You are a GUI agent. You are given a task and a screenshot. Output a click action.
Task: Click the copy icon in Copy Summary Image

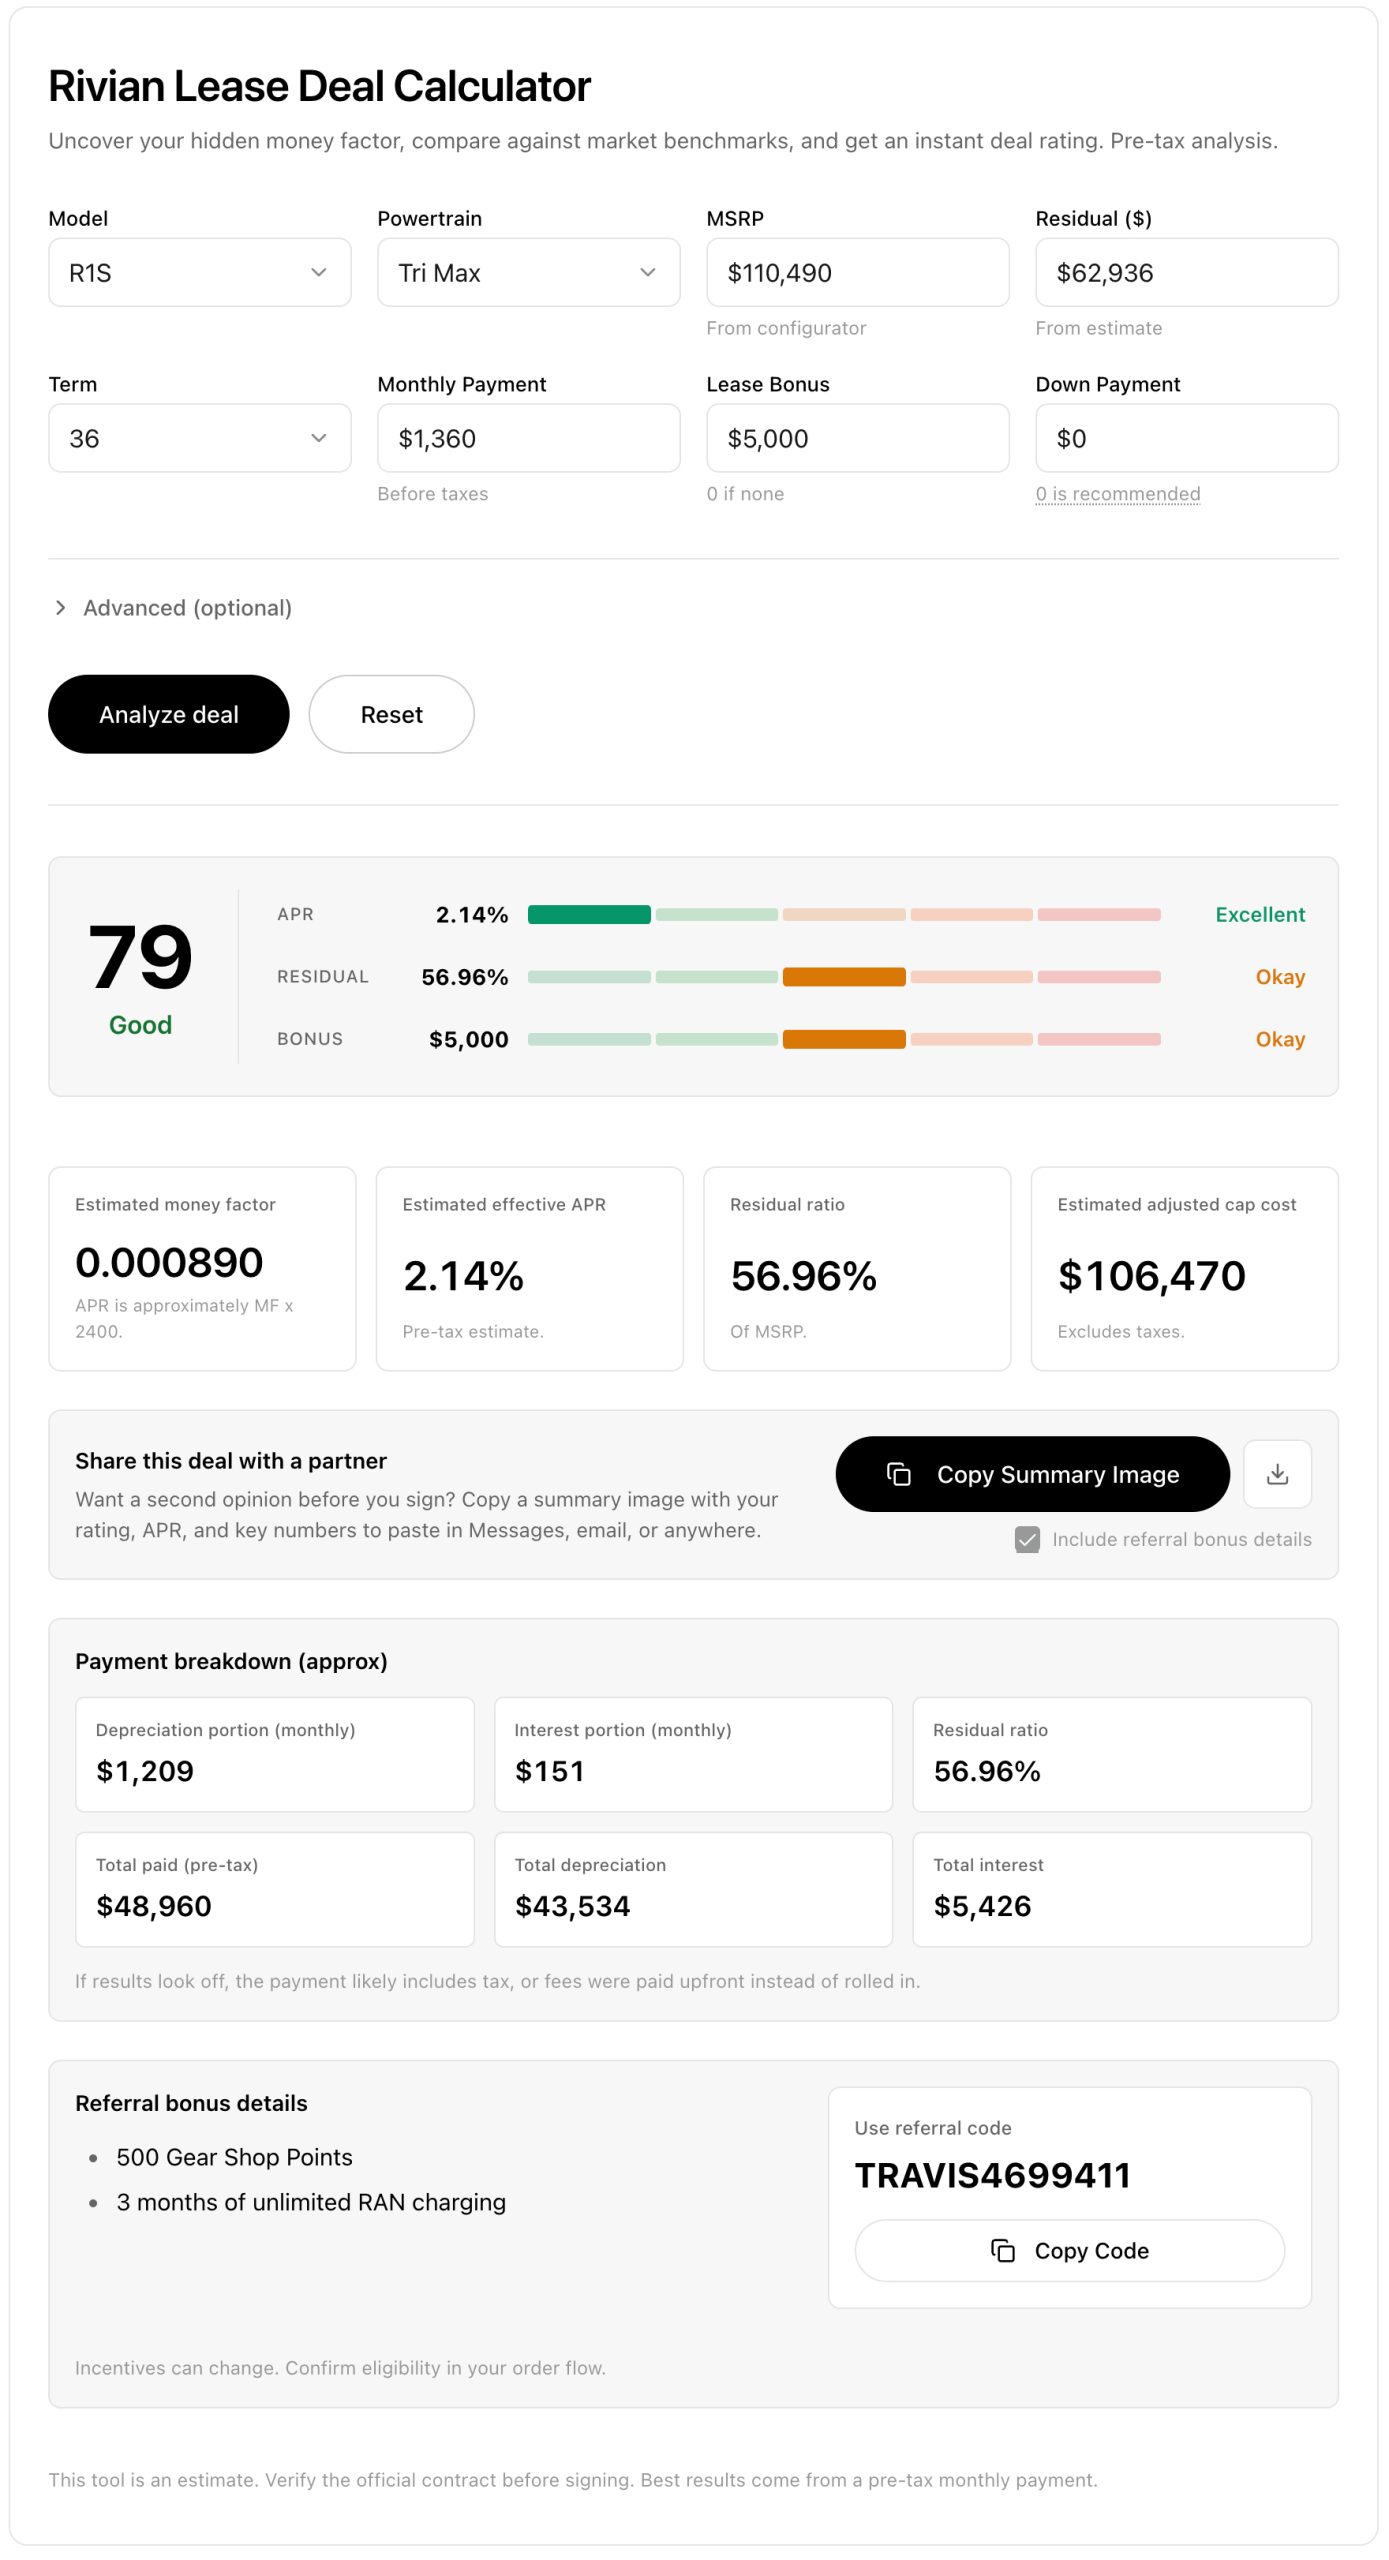(898, 1474)
